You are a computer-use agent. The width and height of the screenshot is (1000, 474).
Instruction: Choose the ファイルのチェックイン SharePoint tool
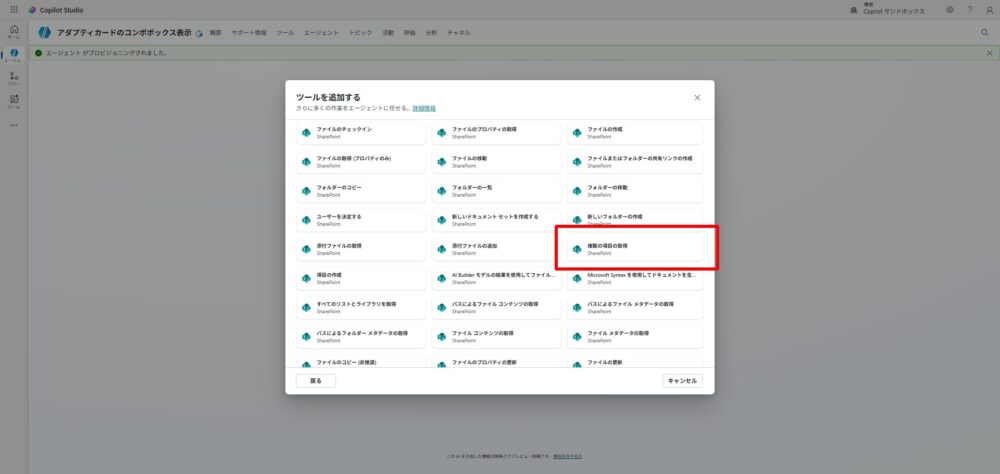point(364,133)
